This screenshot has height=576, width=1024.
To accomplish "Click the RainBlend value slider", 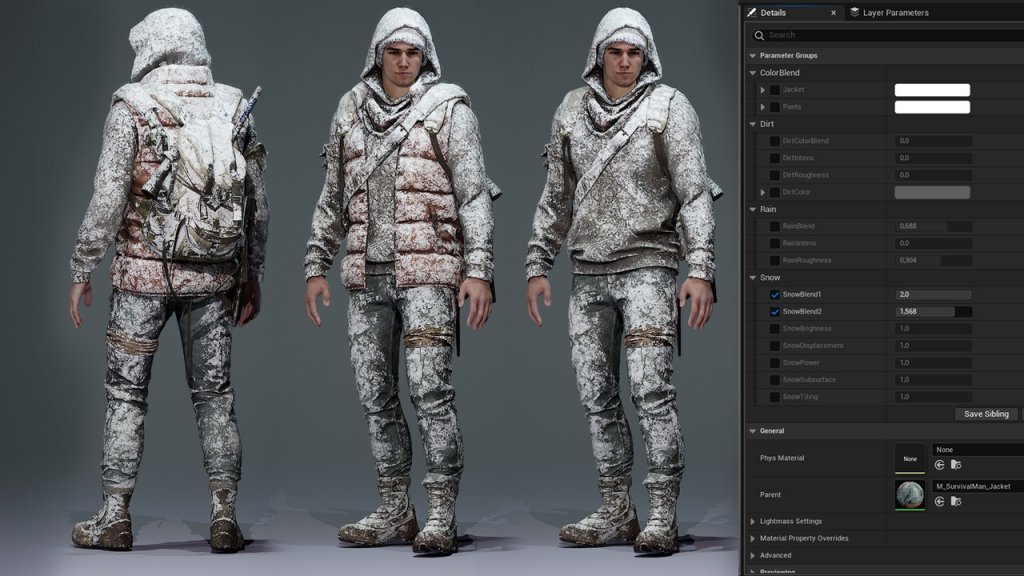I will [933, 226].
